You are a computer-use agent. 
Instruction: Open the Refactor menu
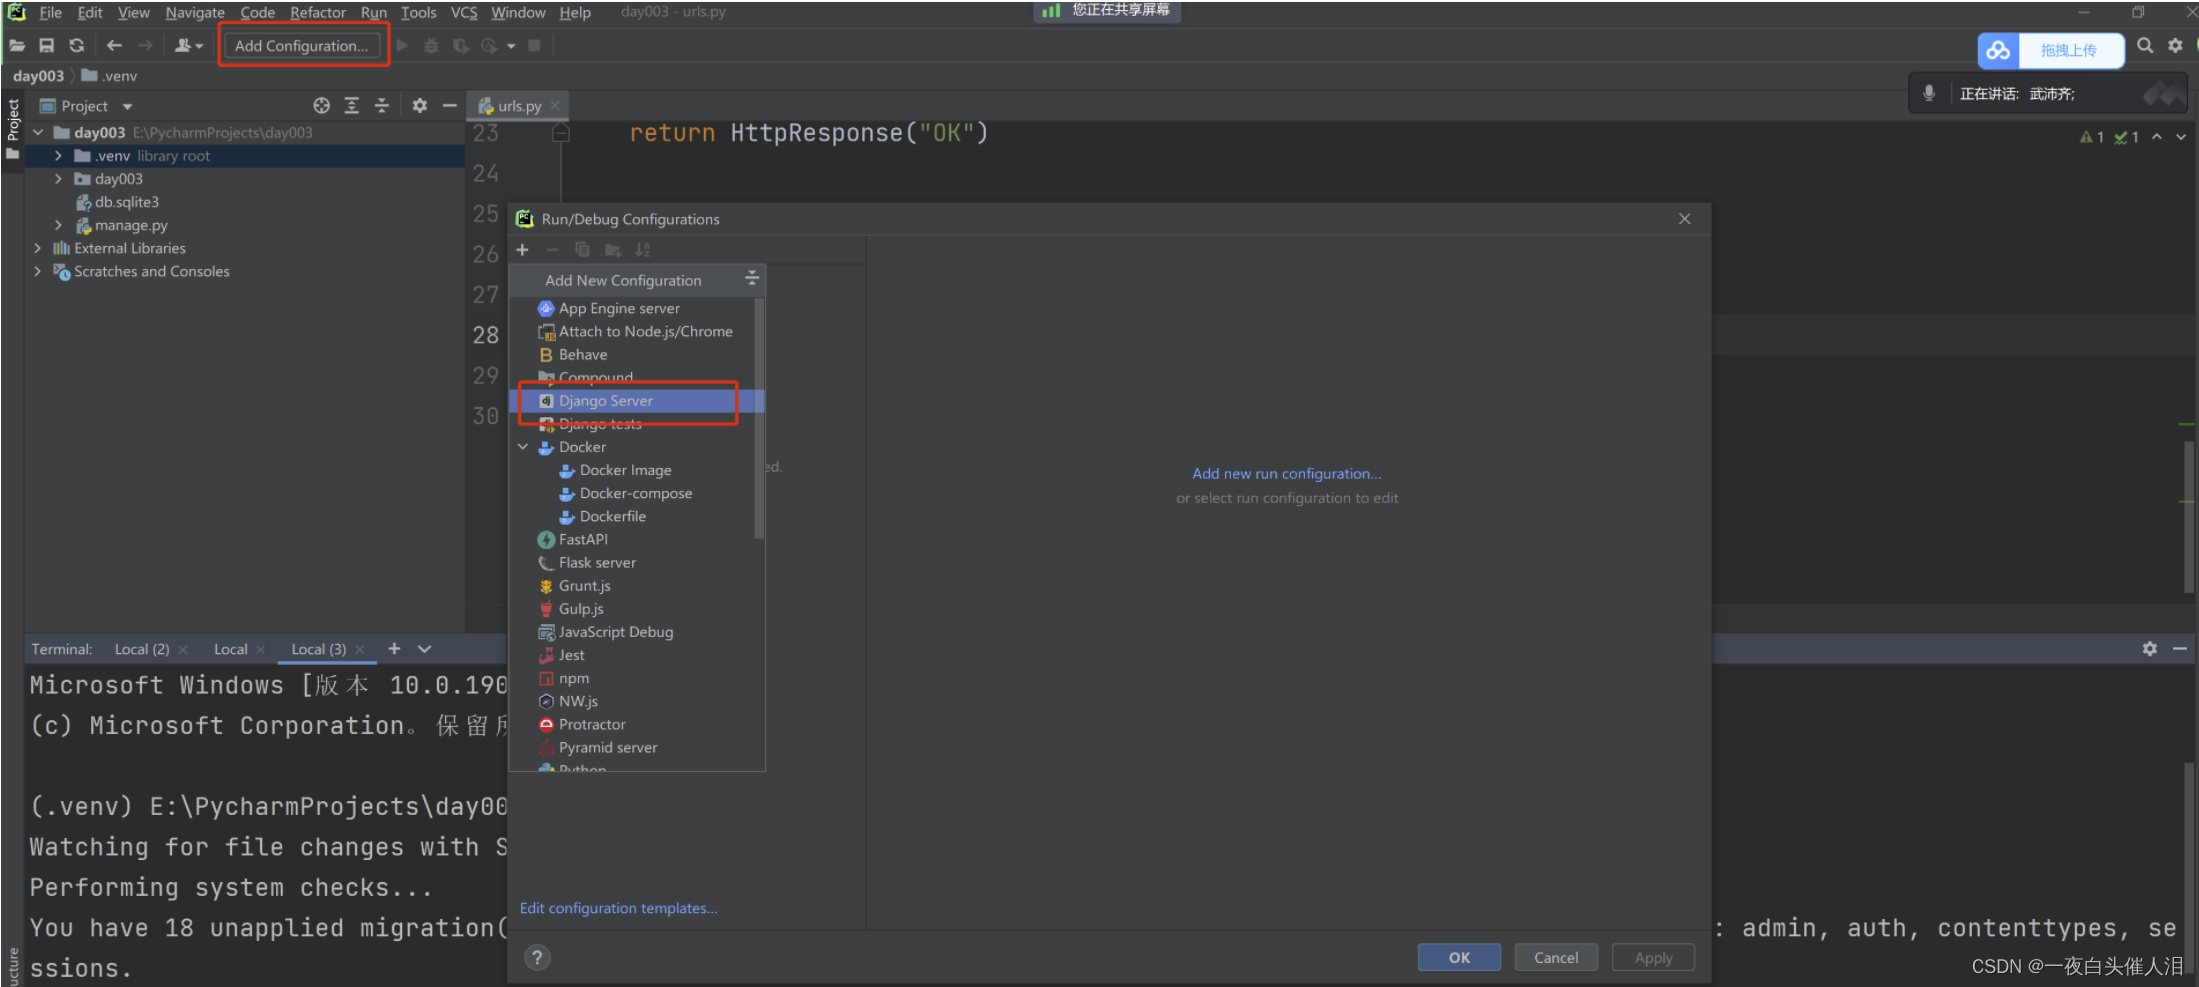[318, 12]
